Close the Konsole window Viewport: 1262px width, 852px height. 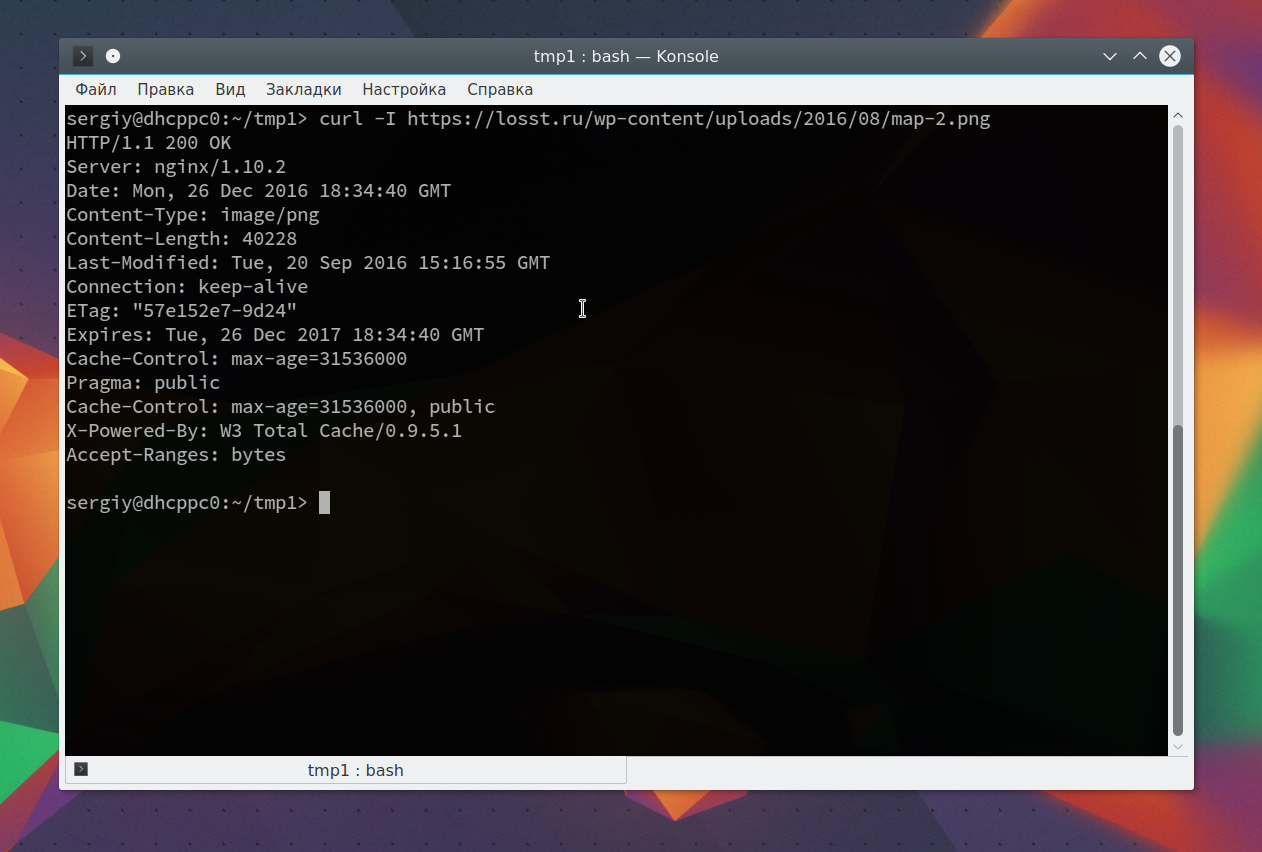pos(1170,56)
